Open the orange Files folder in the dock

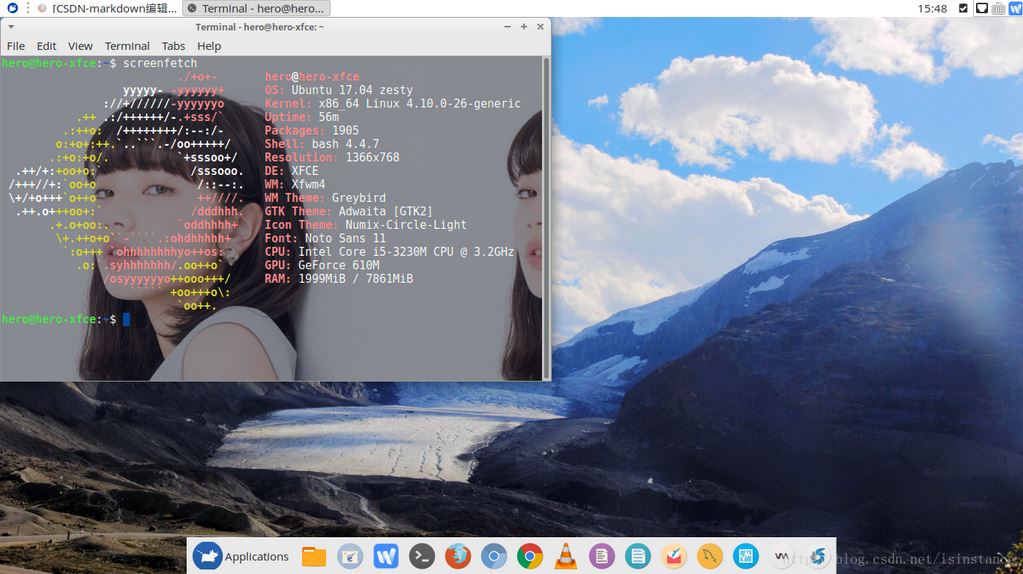click(314, 556)
